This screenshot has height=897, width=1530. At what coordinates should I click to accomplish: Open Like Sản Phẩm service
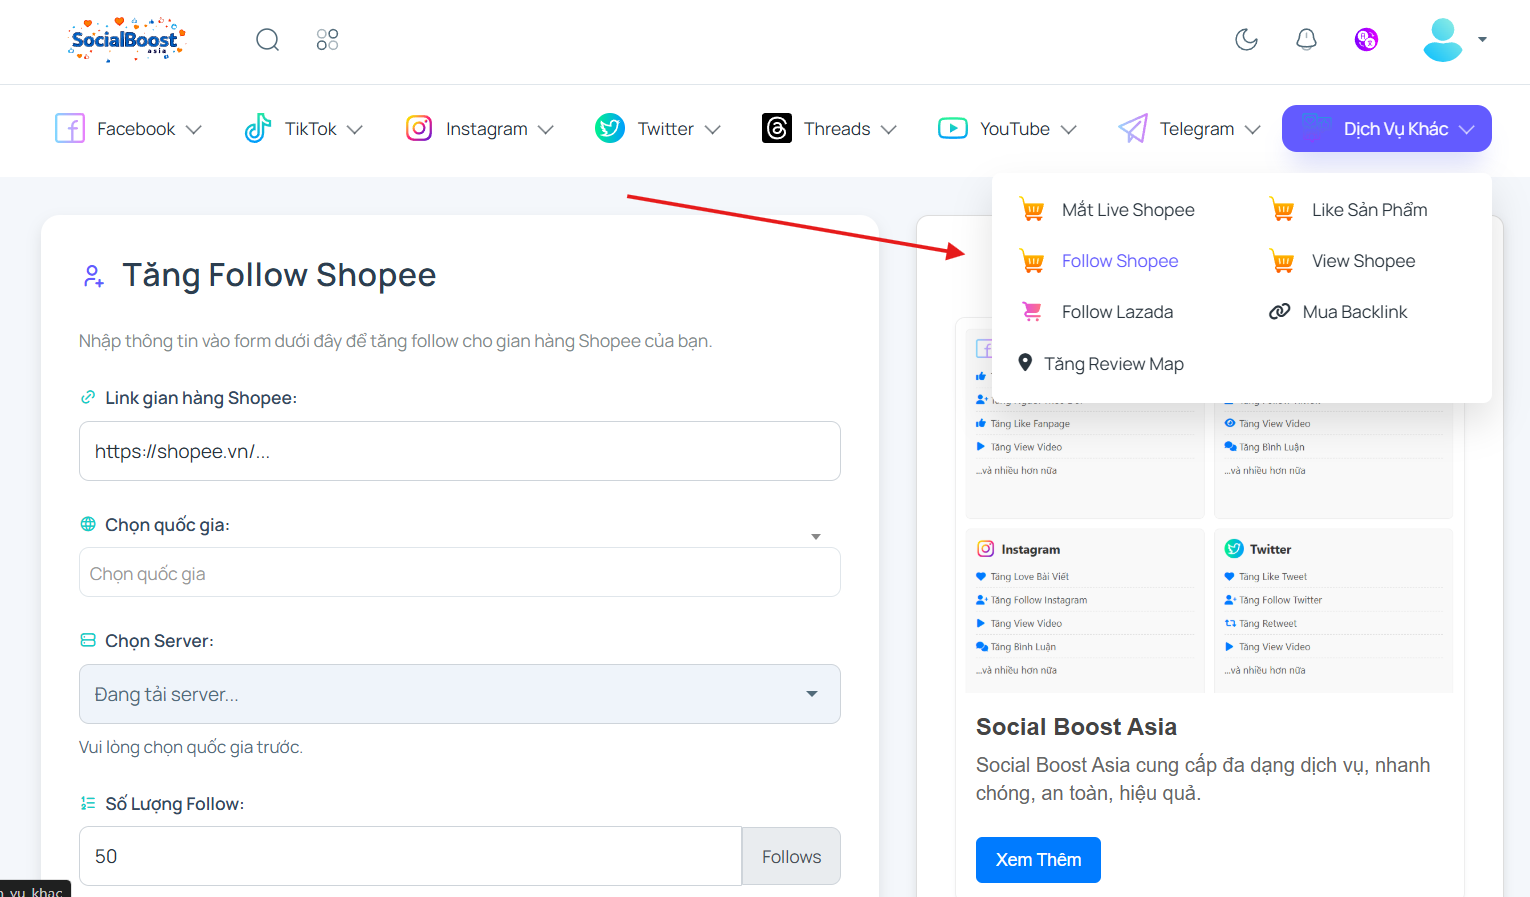point(1369,210)
